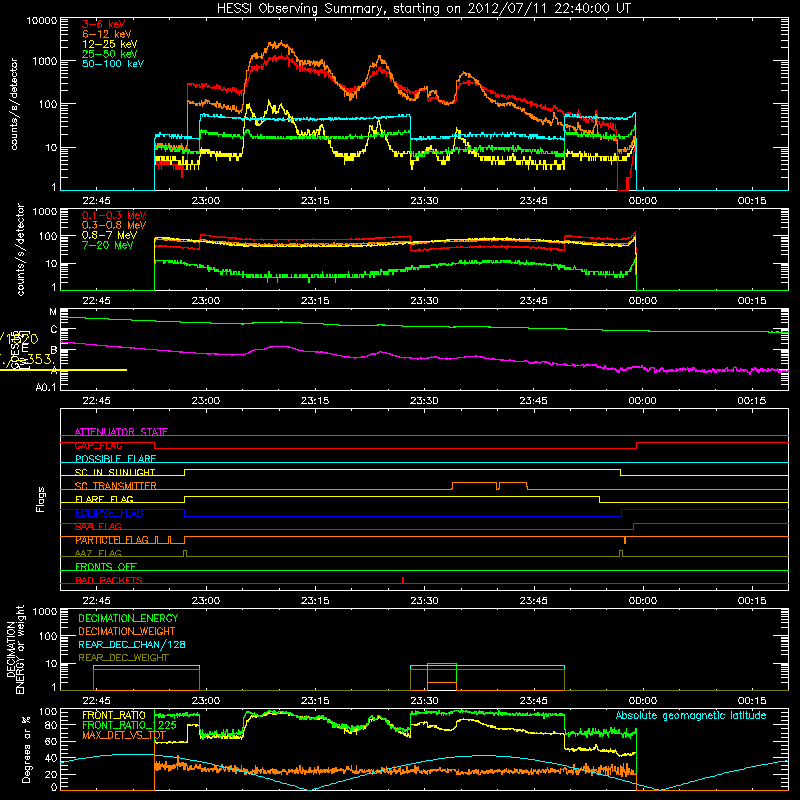
Task: Select the M class label on GOES axis
Action: 53,312
